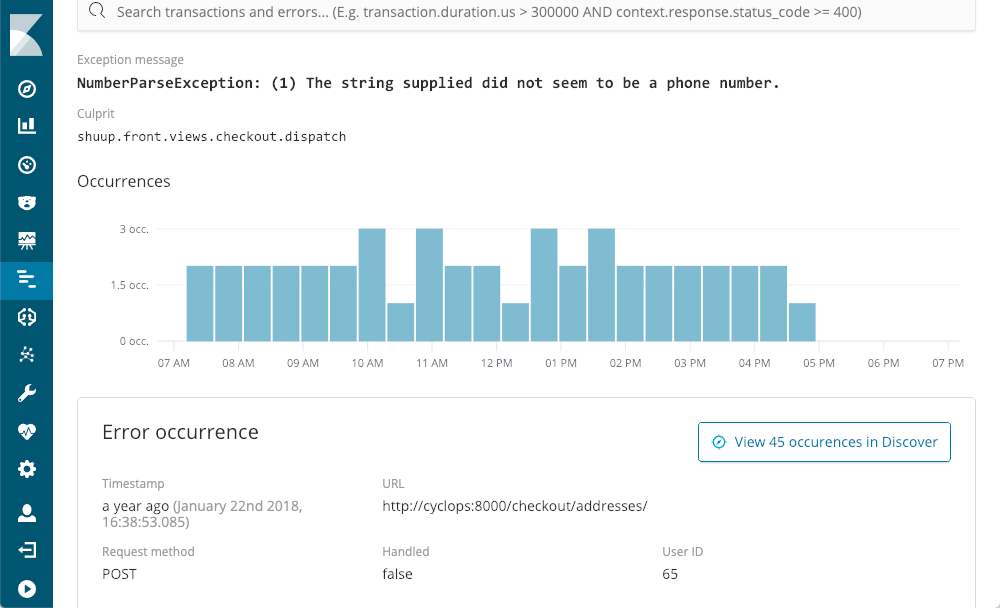Viewport: 1000px width, 608px height.
Task: Click the 07 AM axis label
Action: coord(173,363)
